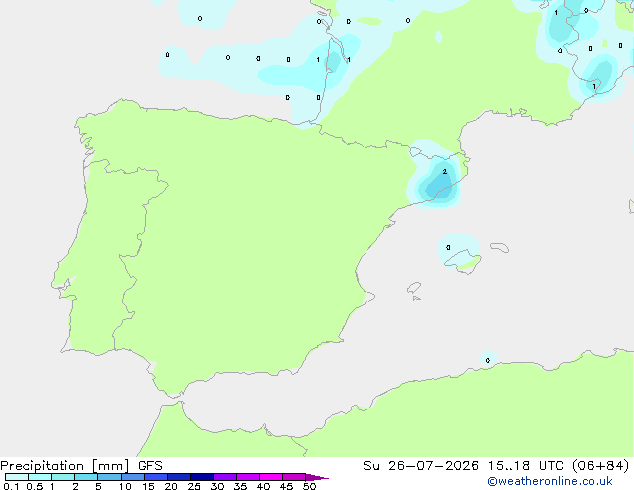Select the 5–10 mm legend color swatch

pos(109,477)
